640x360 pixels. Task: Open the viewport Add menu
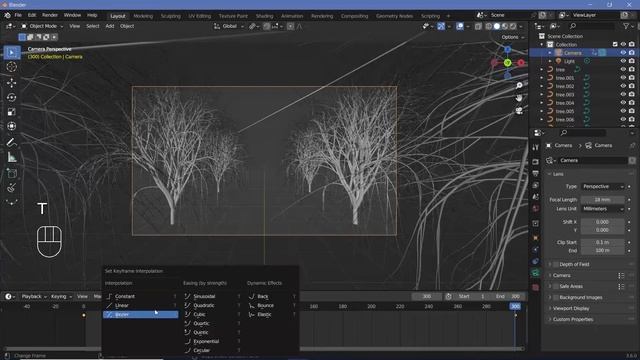tap(110, 26)
